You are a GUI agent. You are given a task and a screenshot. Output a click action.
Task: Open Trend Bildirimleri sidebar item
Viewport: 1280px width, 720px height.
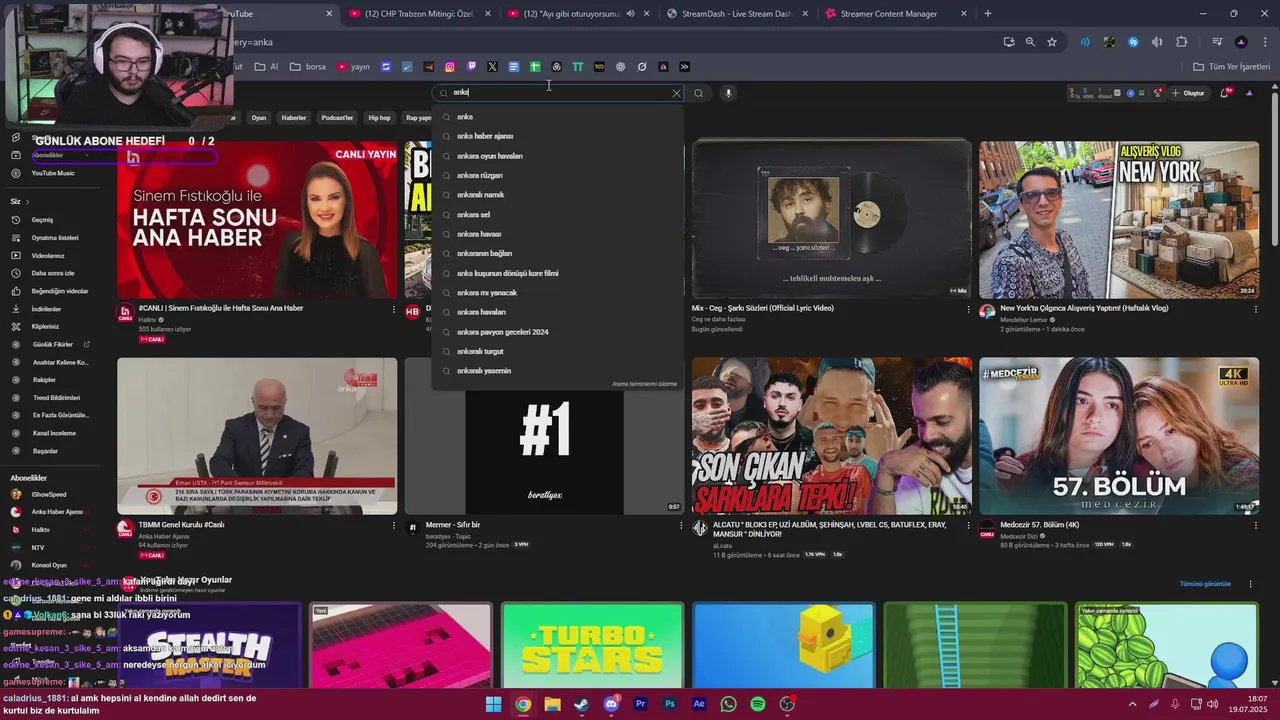(56, 398)
